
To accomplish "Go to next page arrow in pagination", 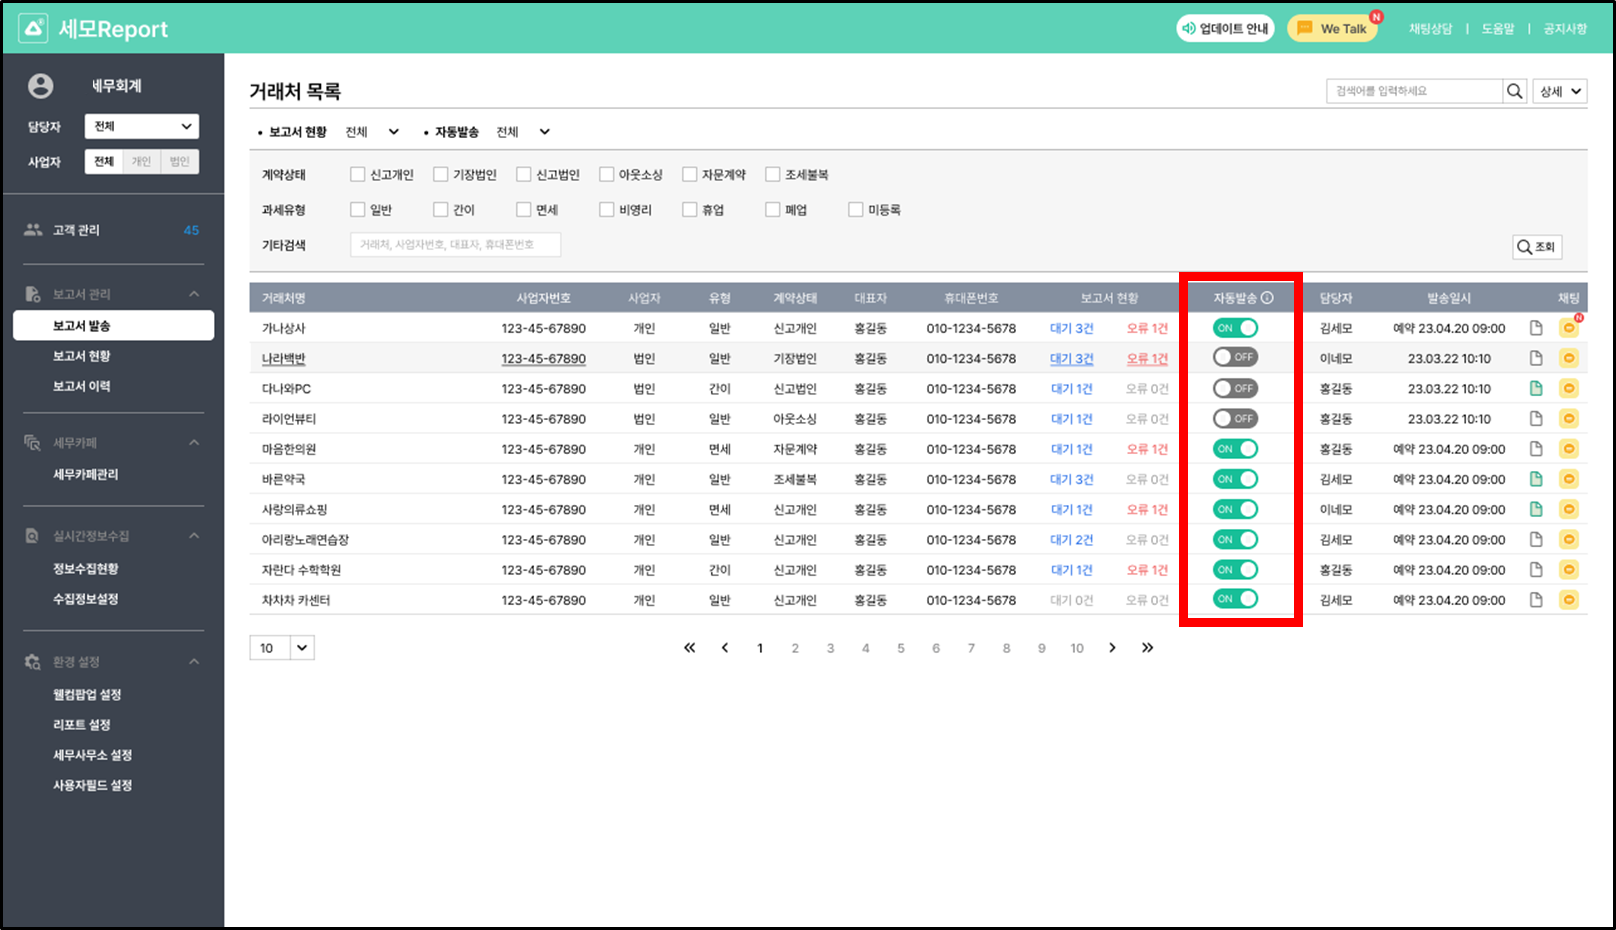I will pos(1112,648).
